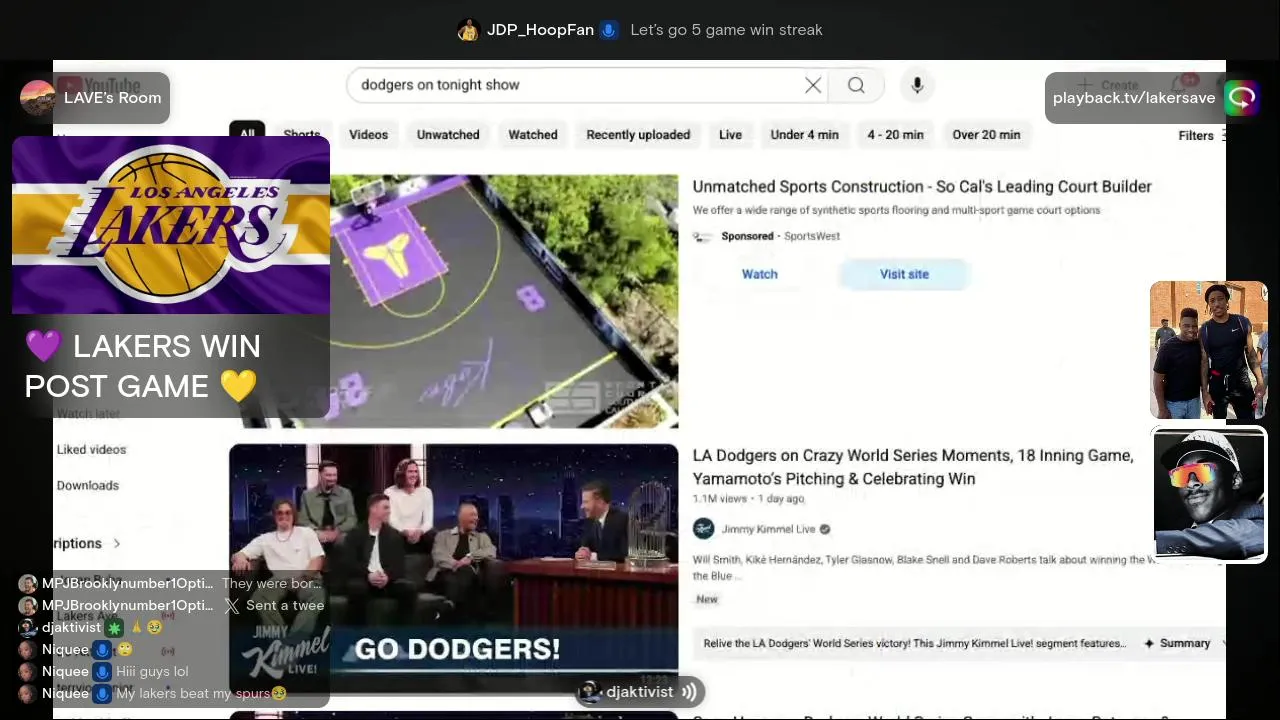The image size is (1280, 720).
Task: Open the LA Dodgers on Crazy World Series video title
Action: (x=913, y=467)
